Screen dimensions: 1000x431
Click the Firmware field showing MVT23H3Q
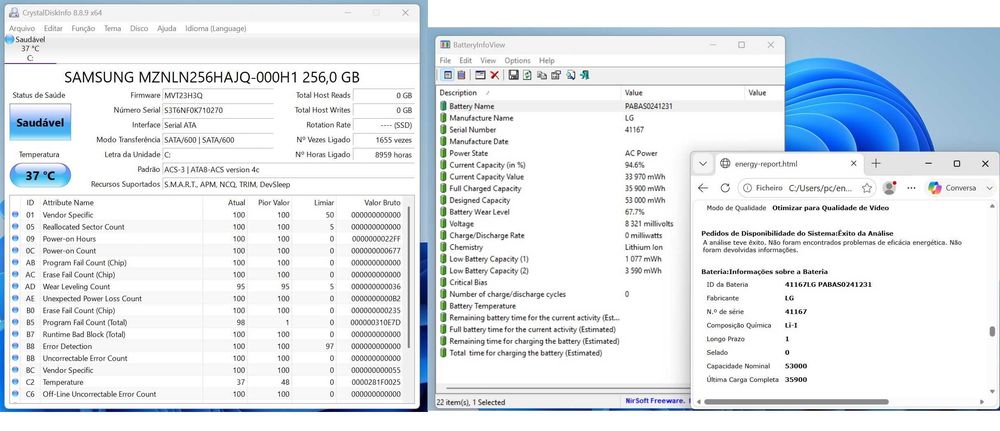tap(217, 95)
